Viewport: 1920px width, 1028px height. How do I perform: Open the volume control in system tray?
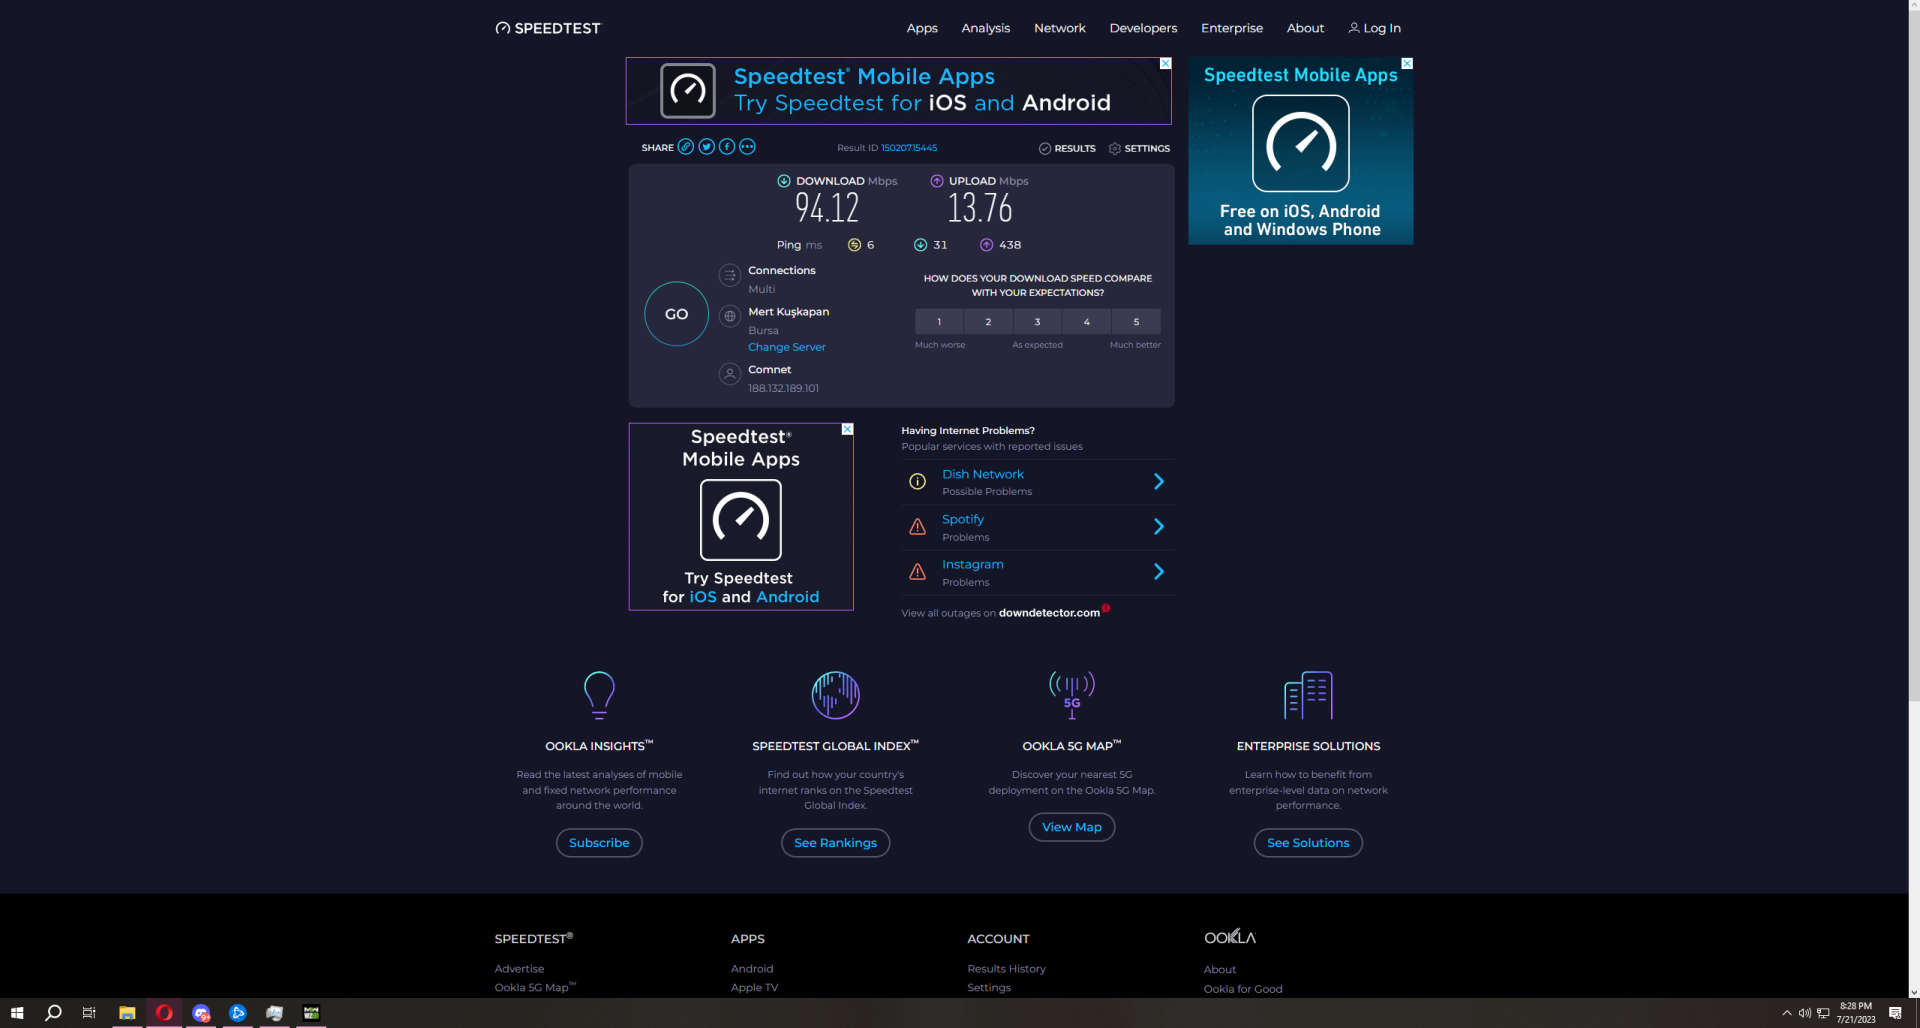tap(1805, 1013)
